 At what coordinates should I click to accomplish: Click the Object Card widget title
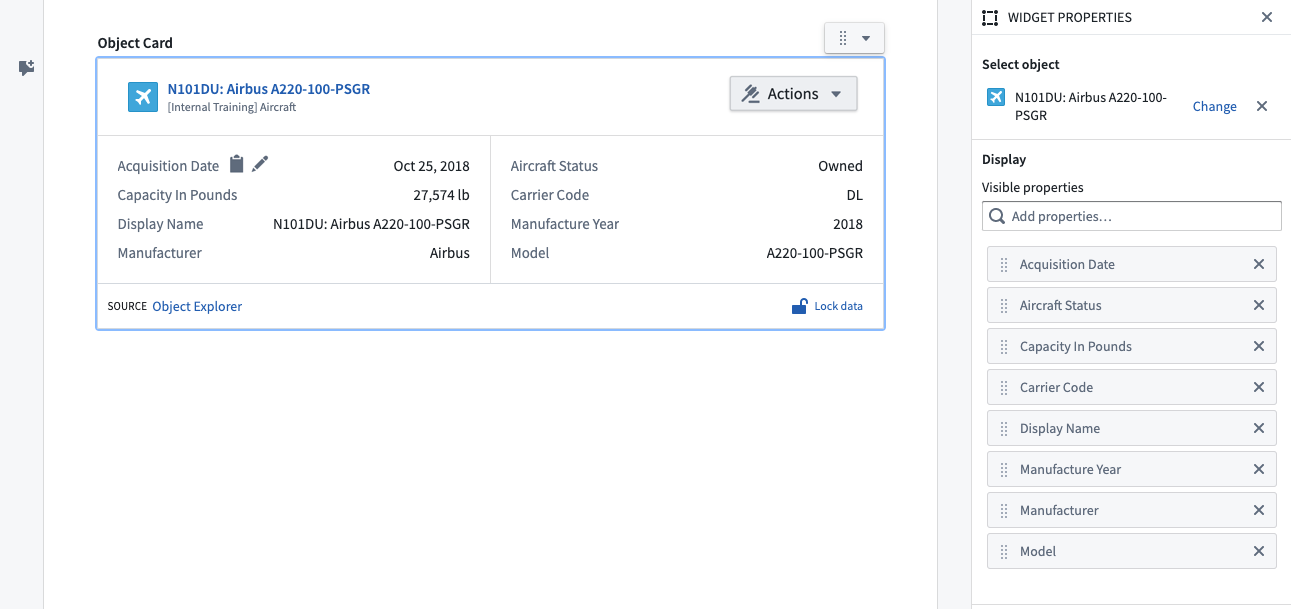pos(135,43)
